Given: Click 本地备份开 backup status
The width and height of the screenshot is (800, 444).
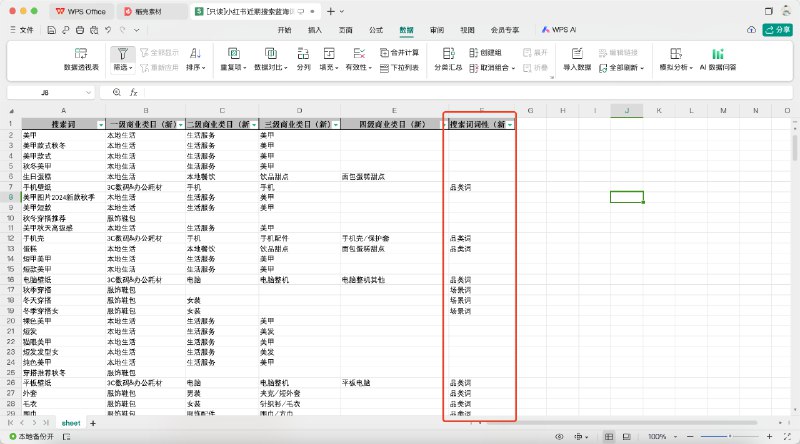Looking at the screenshot, I should click(32, 436).
